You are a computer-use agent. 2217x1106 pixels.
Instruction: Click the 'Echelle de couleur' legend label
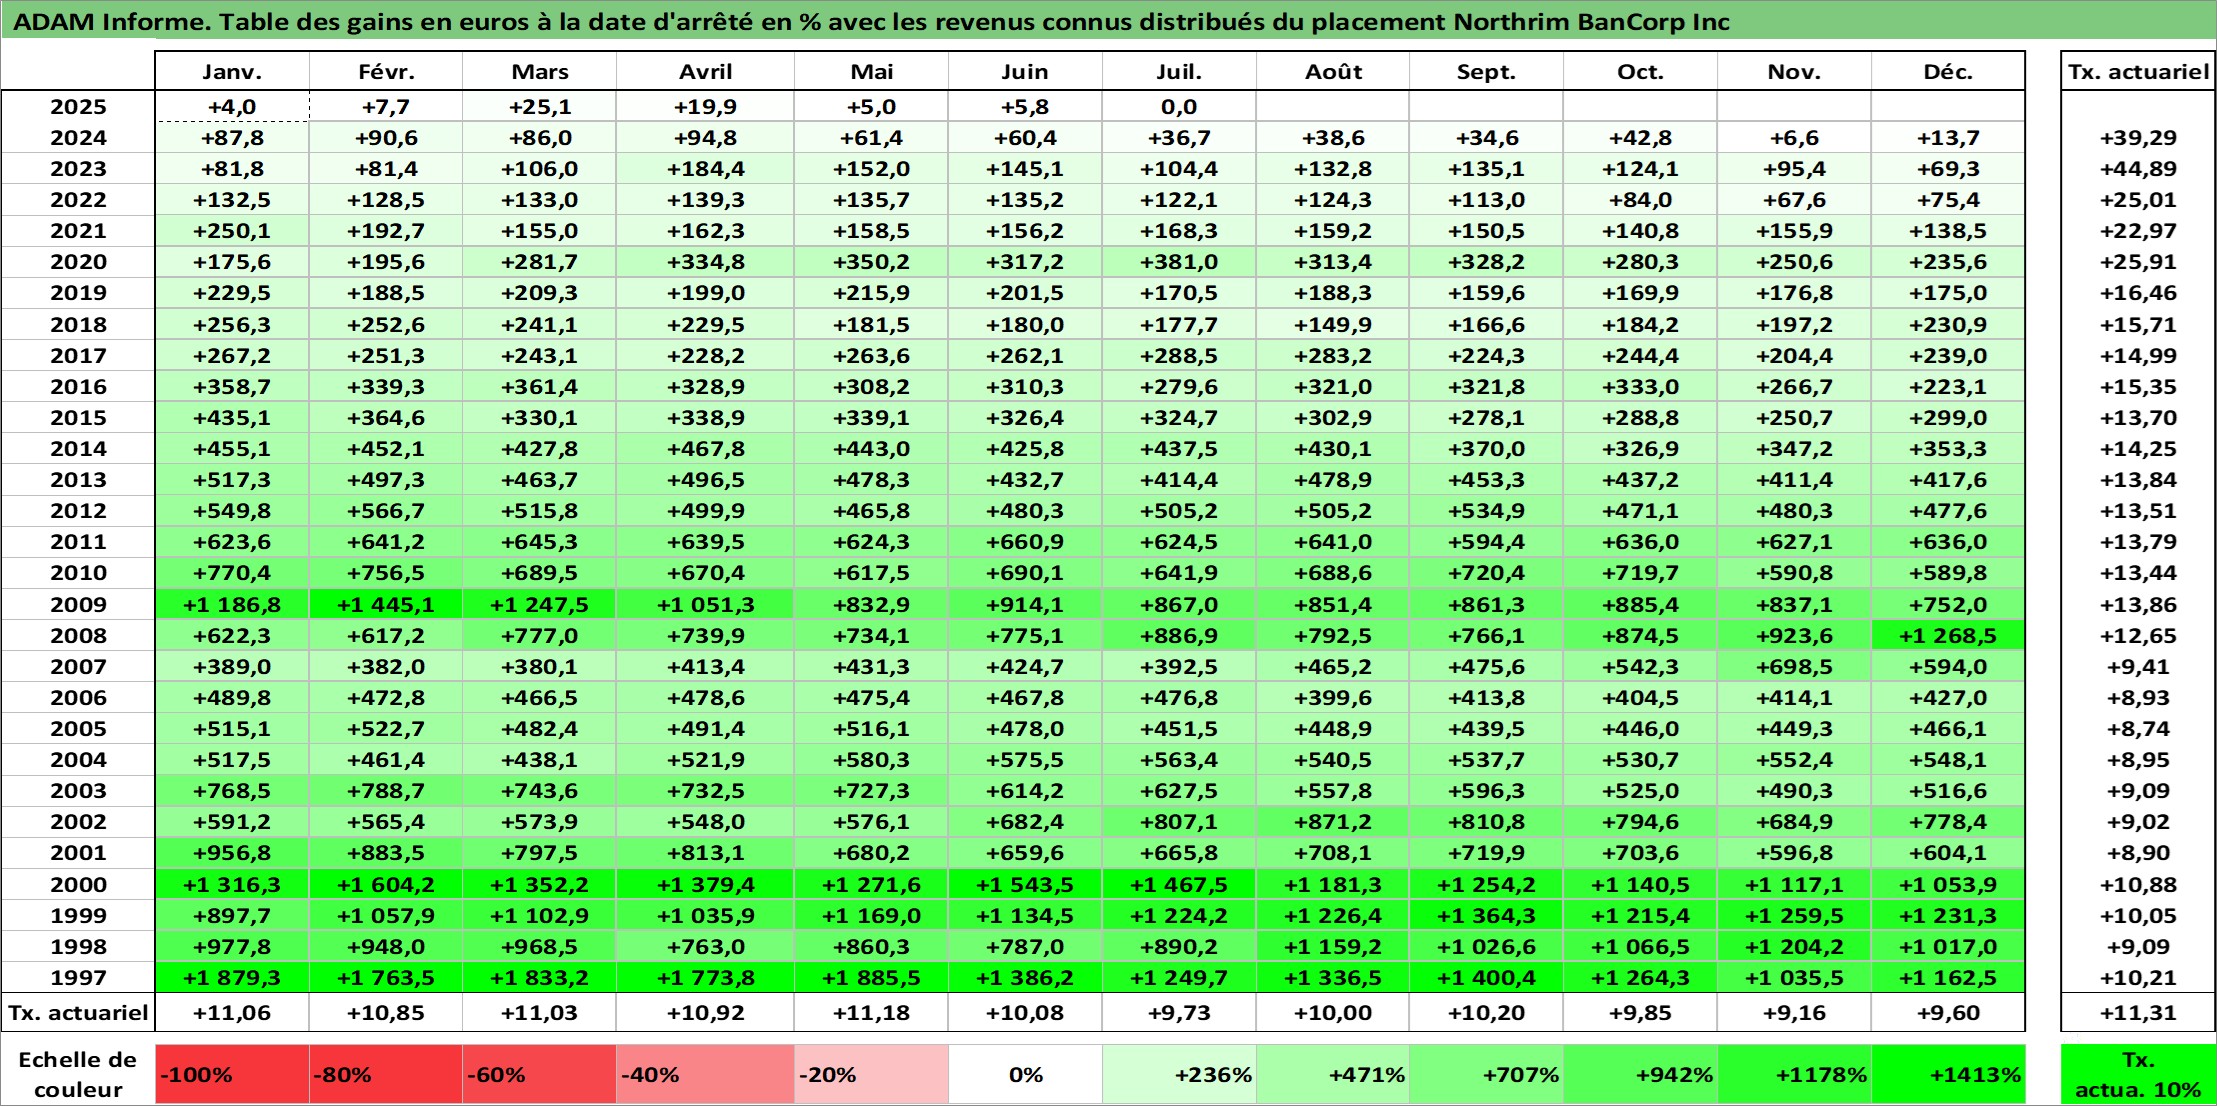pyautogui.click(x=78, y=1075)
